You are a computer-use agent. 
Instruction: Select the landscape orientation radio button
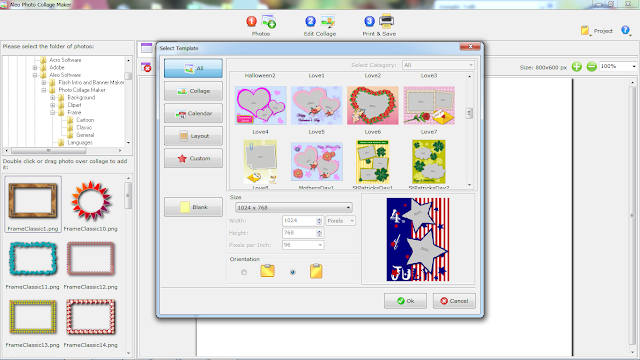[244, 272]
